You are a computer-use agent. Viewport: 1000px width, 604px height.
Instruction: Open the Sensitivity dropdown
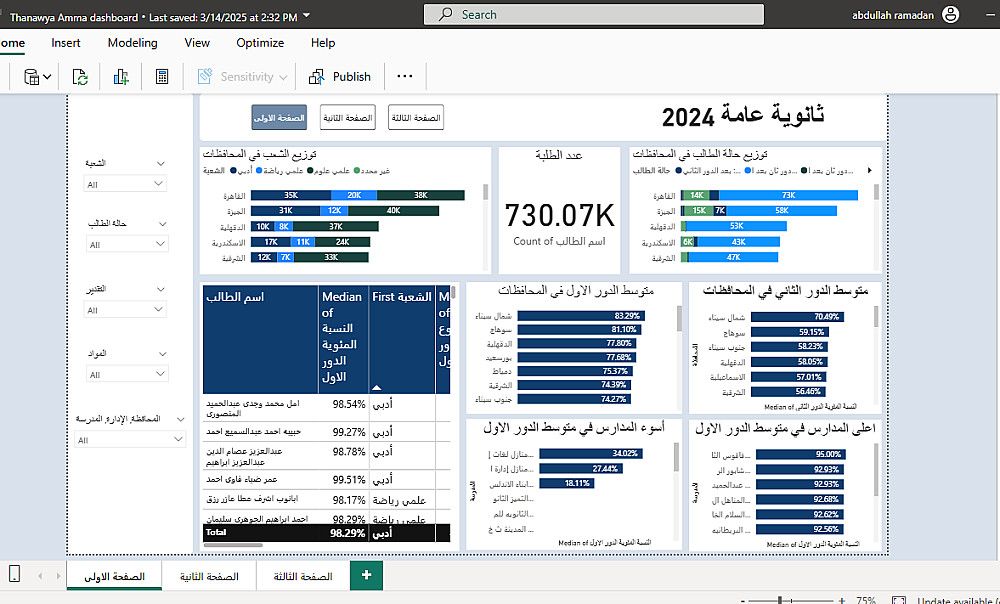(x=283, y=77)
